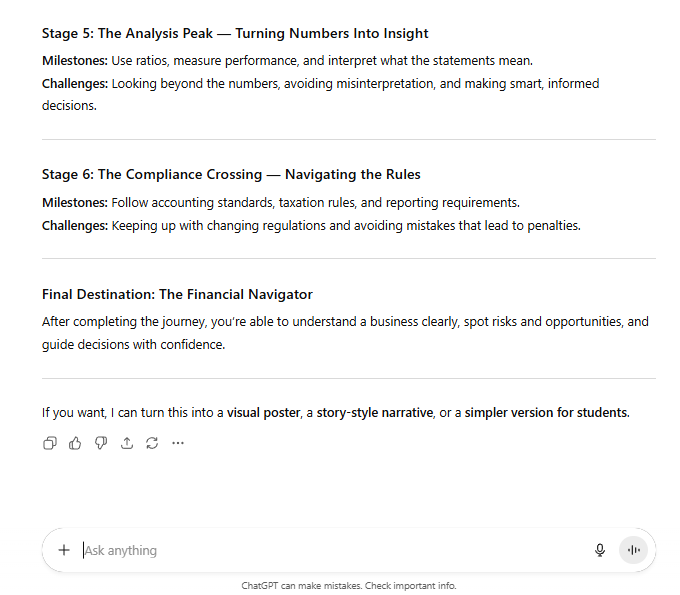Image resolution: width=680 pixels, height=595 pixels.
Task: Launch voice mode using waveform button
Action: coord(633,550)
